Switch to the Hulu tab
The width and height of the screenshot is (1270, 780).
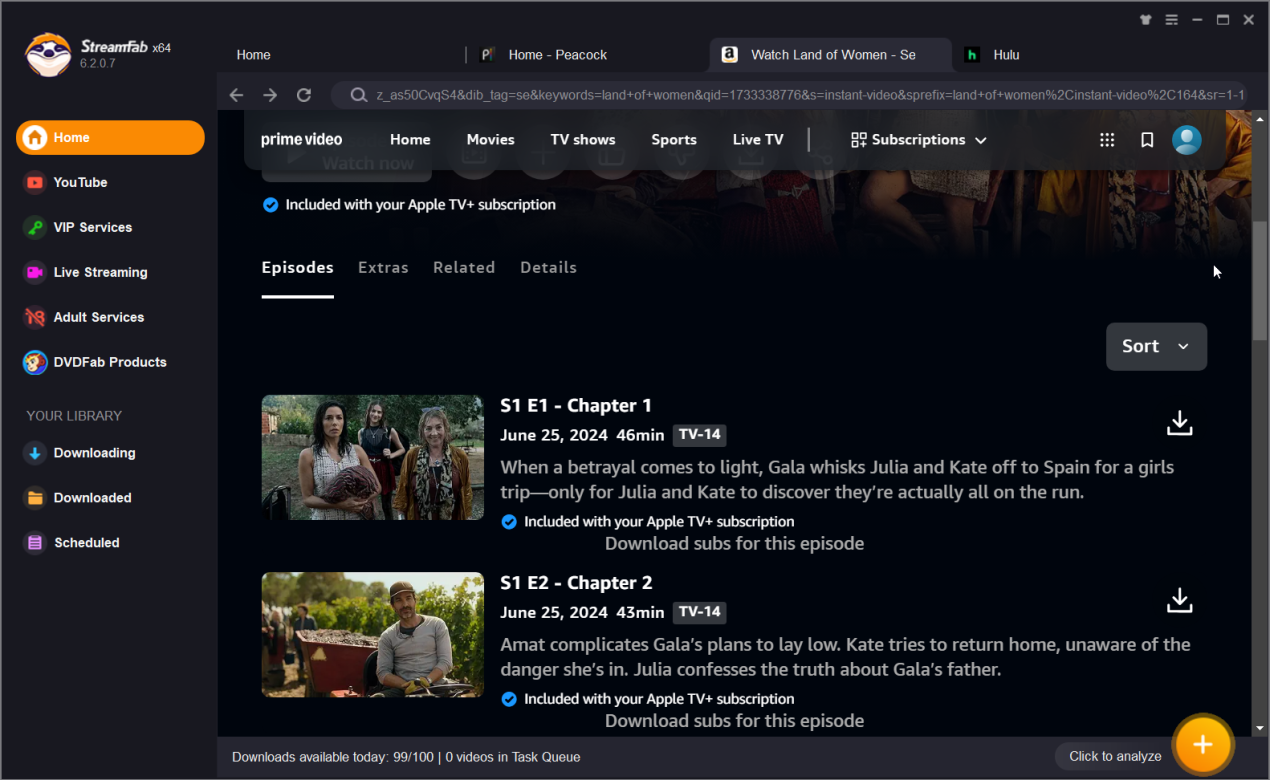coord(1006,55)
